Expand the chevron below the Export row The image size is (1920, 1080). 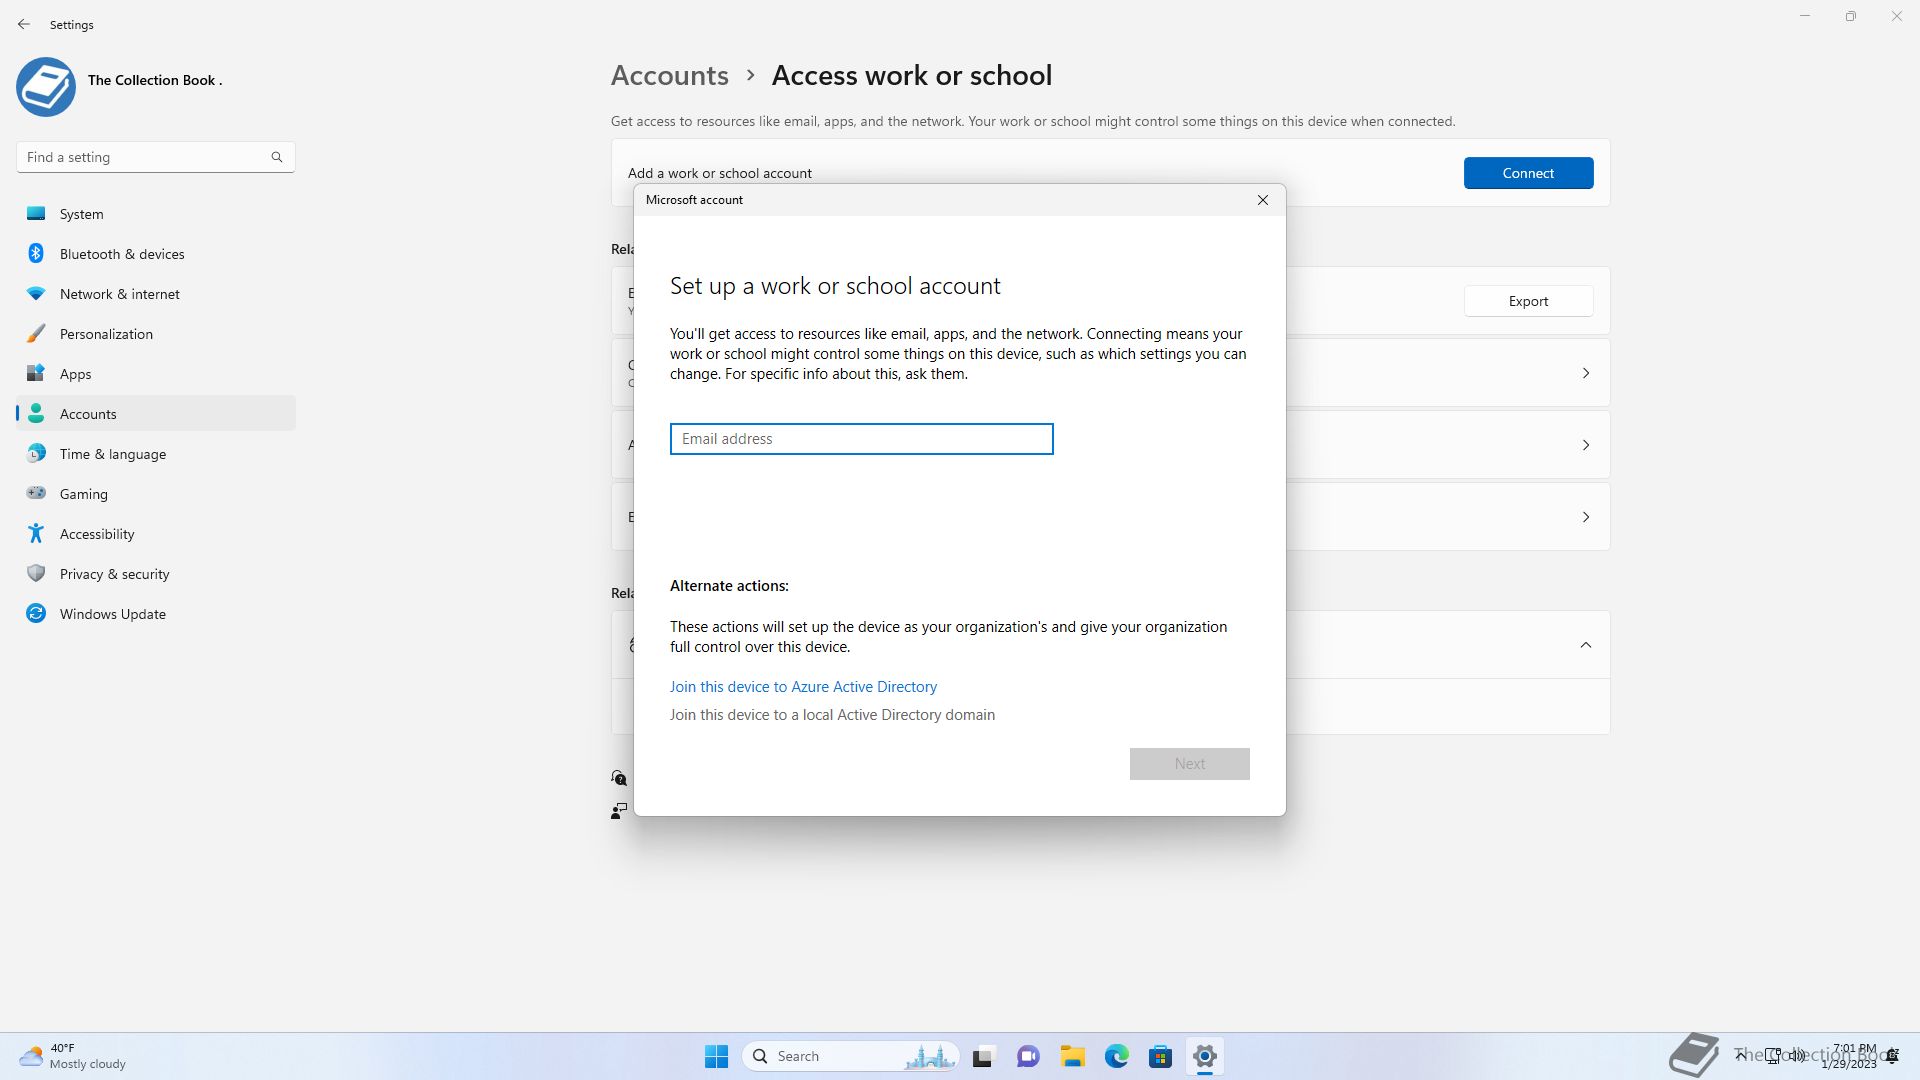pos(1585,373)
